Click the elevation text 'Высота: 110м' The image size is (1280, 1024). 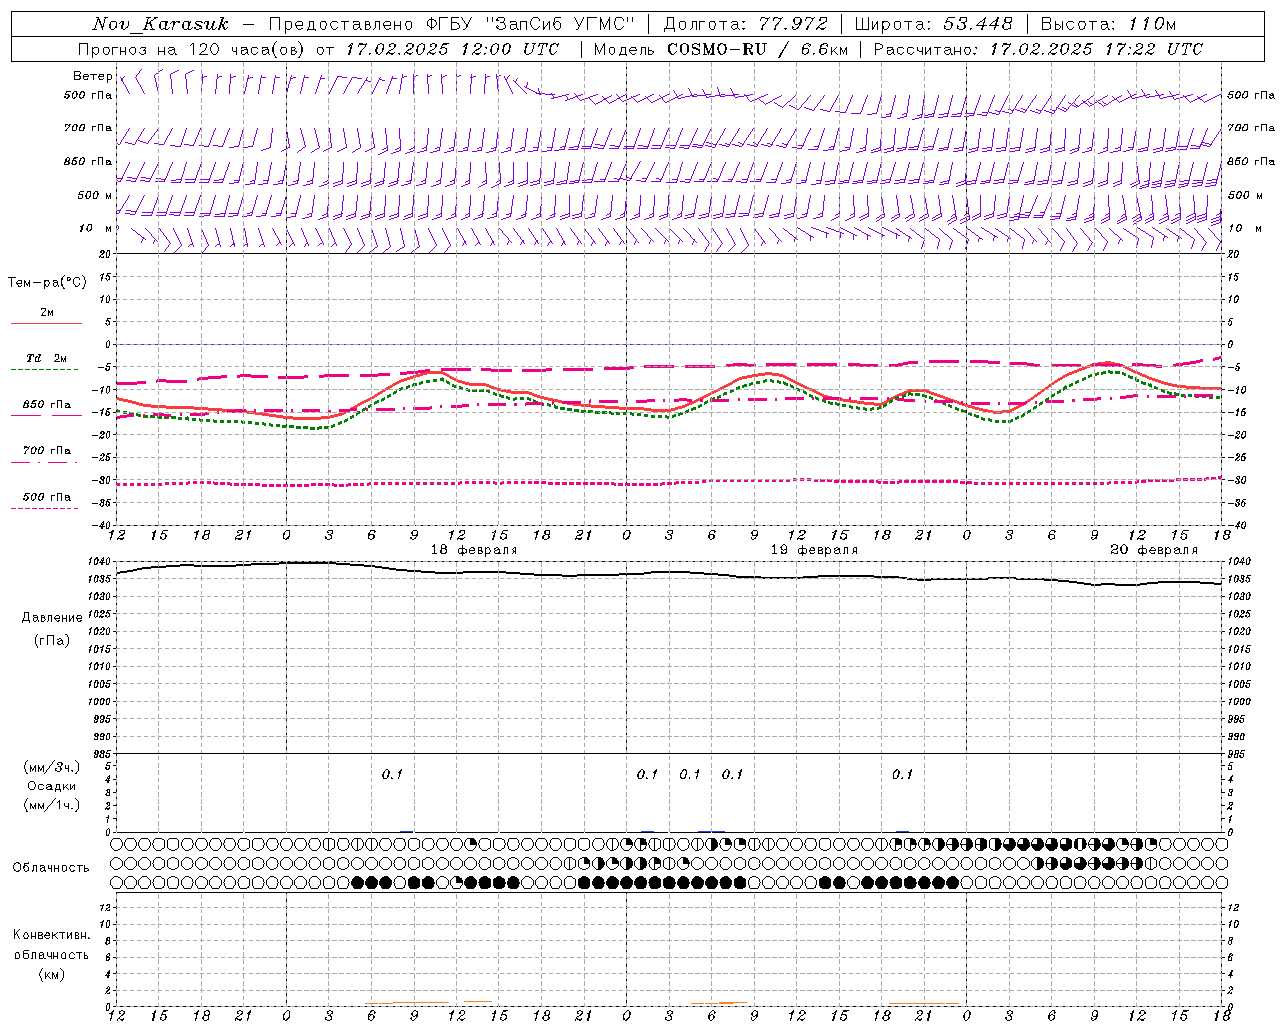(x=1108, y=24)
